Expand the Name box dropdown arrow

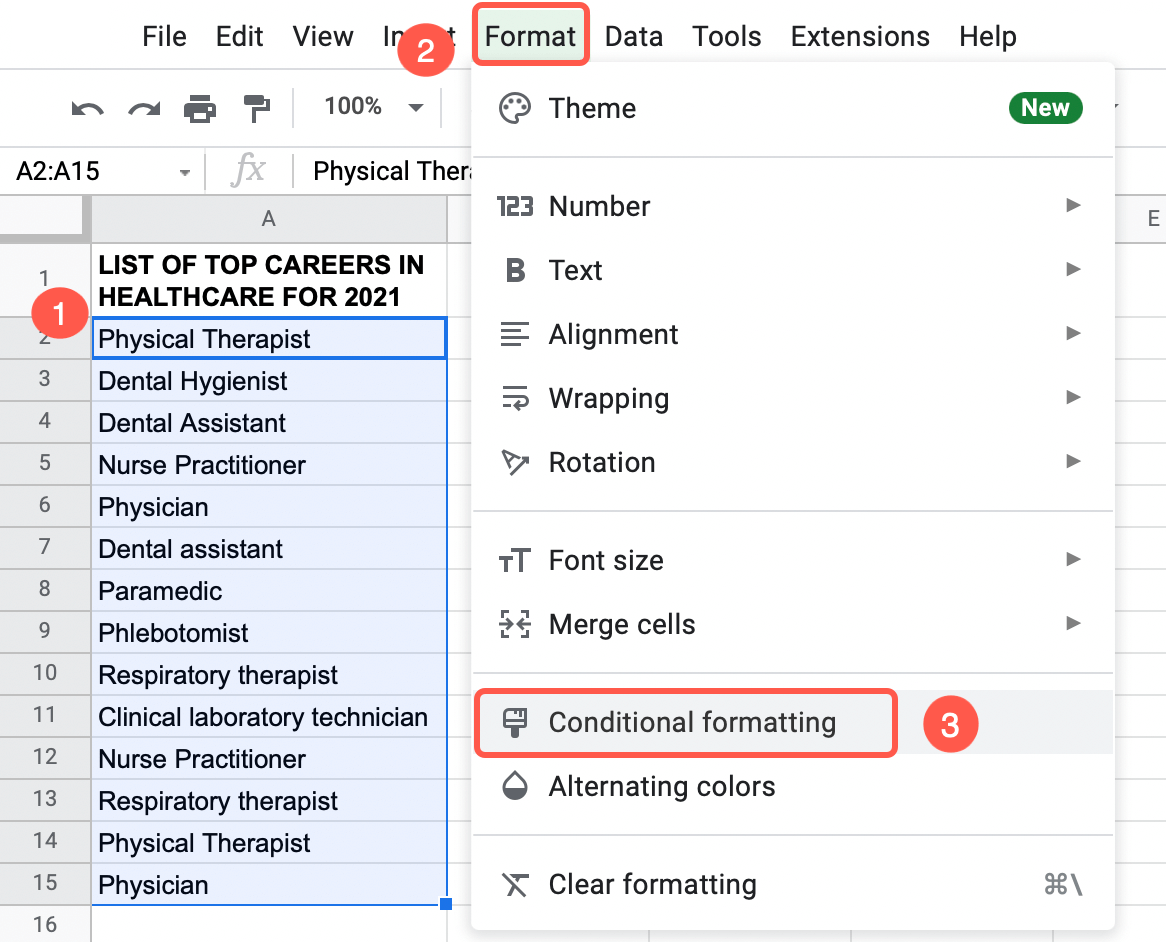click(183, 170)
